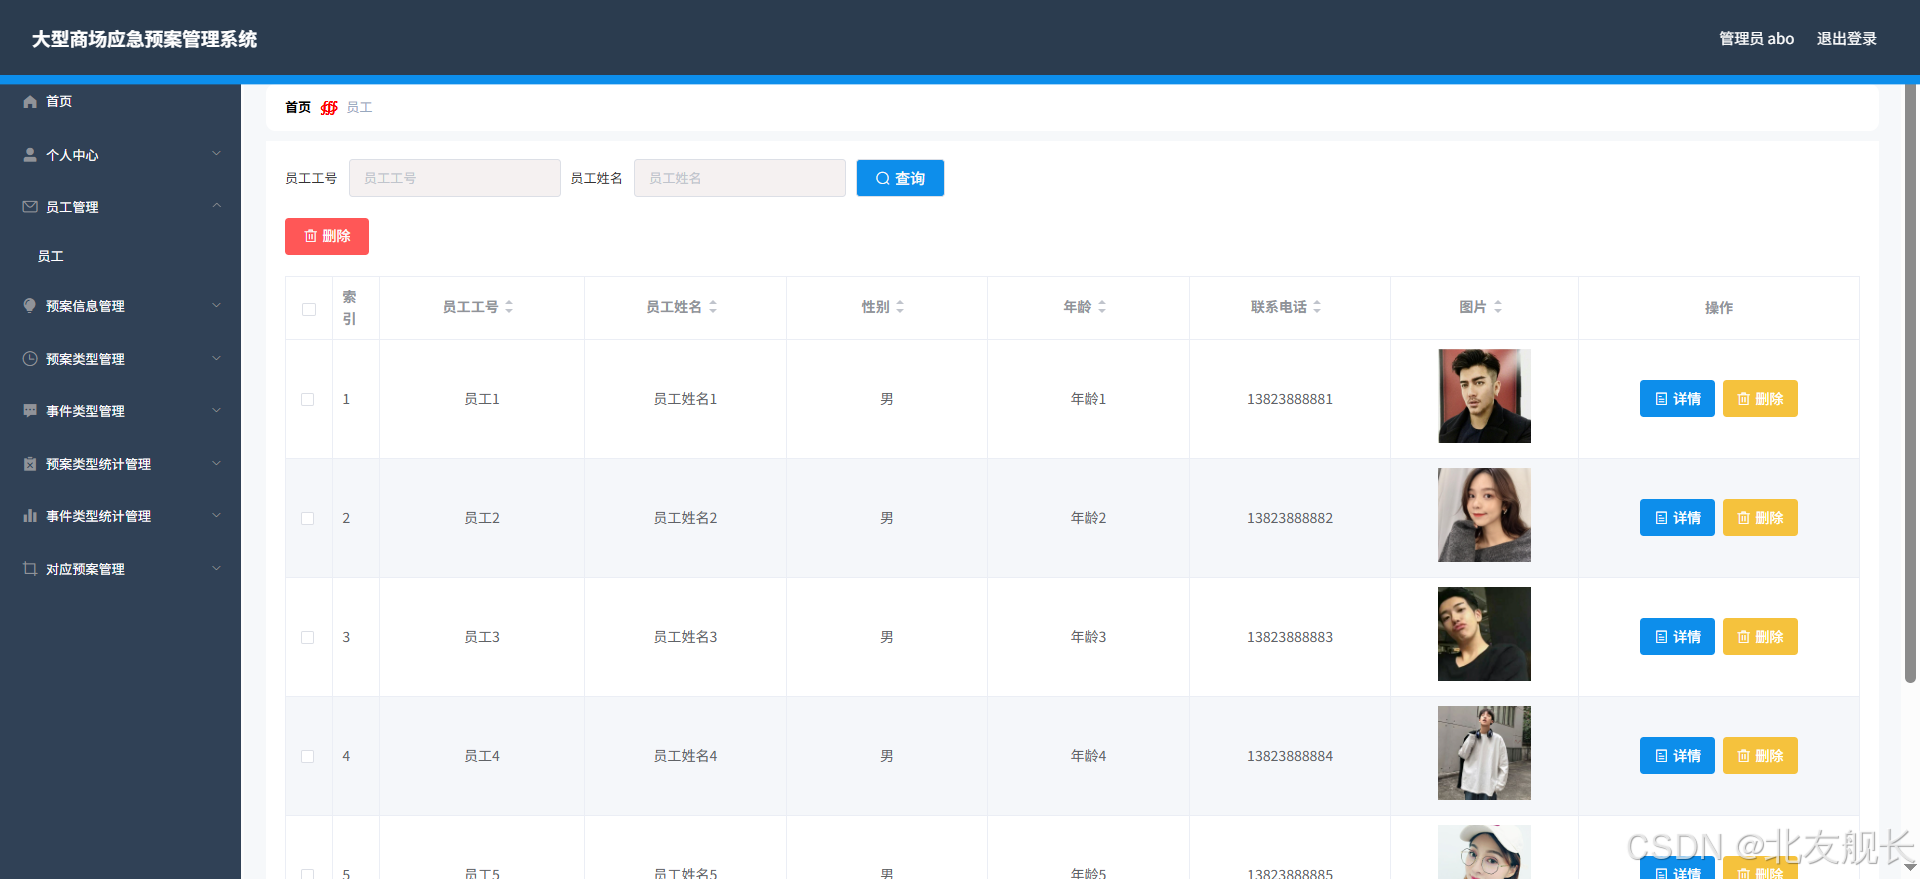Viewport: 1920px width, 879px height.
Task: Open the photo thumbnail of 员工2
Action: 1484,515
